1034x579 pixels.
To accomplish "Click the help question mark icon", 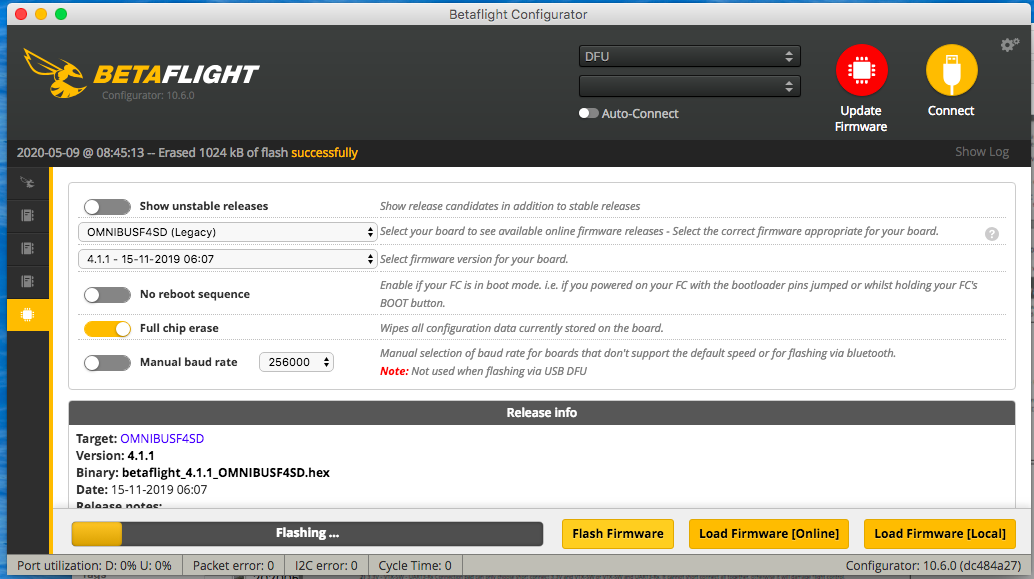I will pos(992,234).
